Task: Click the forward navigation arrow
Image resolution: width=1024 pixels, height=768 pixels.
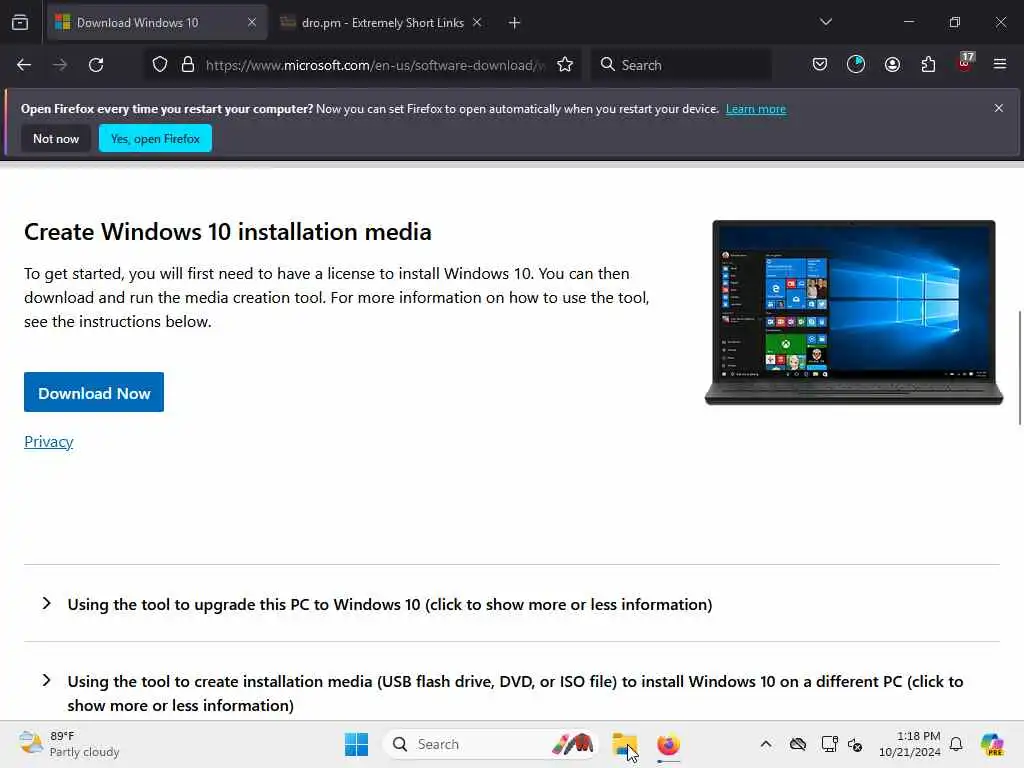Action: pyautogui.click(x=60, y=65)
